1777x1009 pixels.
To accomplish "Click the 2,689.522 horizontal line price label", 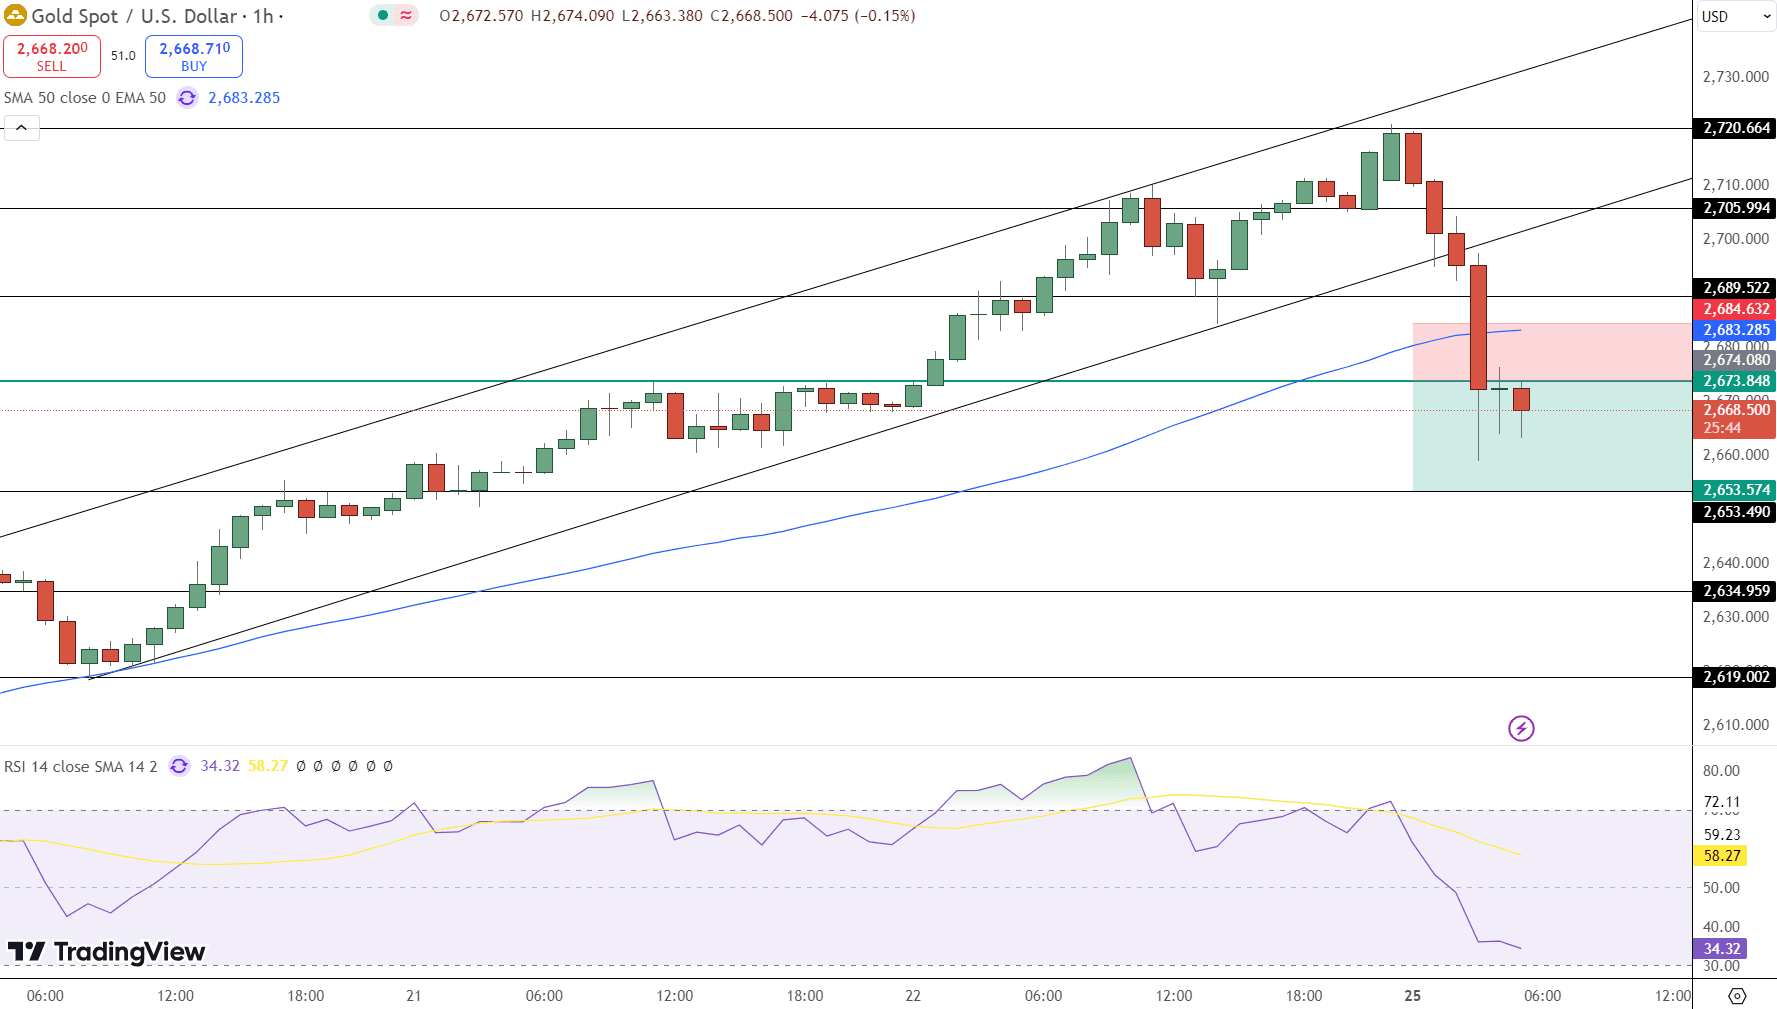I will (1735, 288).
